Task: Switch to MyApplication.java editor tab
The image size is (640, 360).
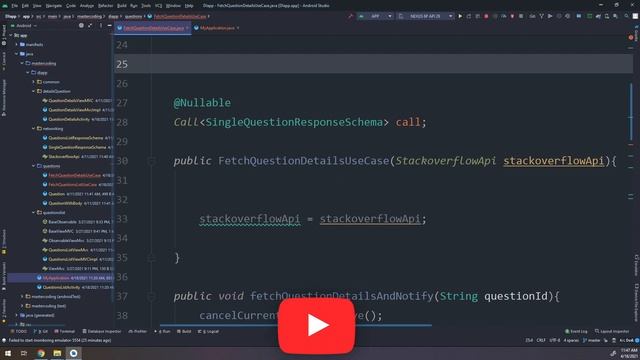Action: click(217, 28)
